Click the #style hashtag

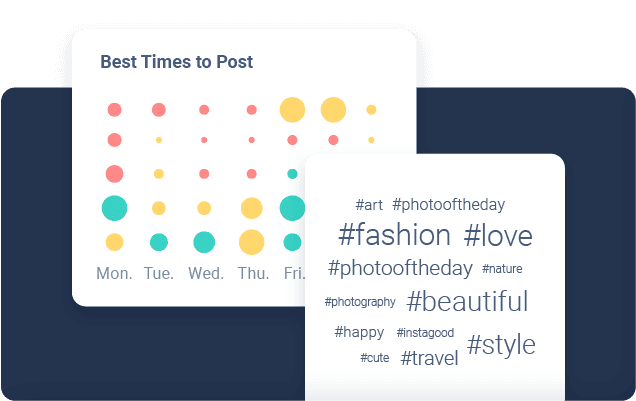[501, 345]
